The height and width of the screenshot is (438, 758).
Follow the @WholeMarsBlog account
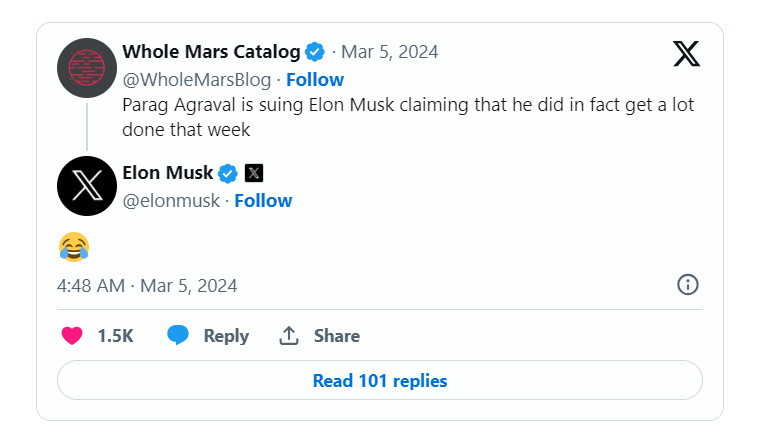(315, 79)
